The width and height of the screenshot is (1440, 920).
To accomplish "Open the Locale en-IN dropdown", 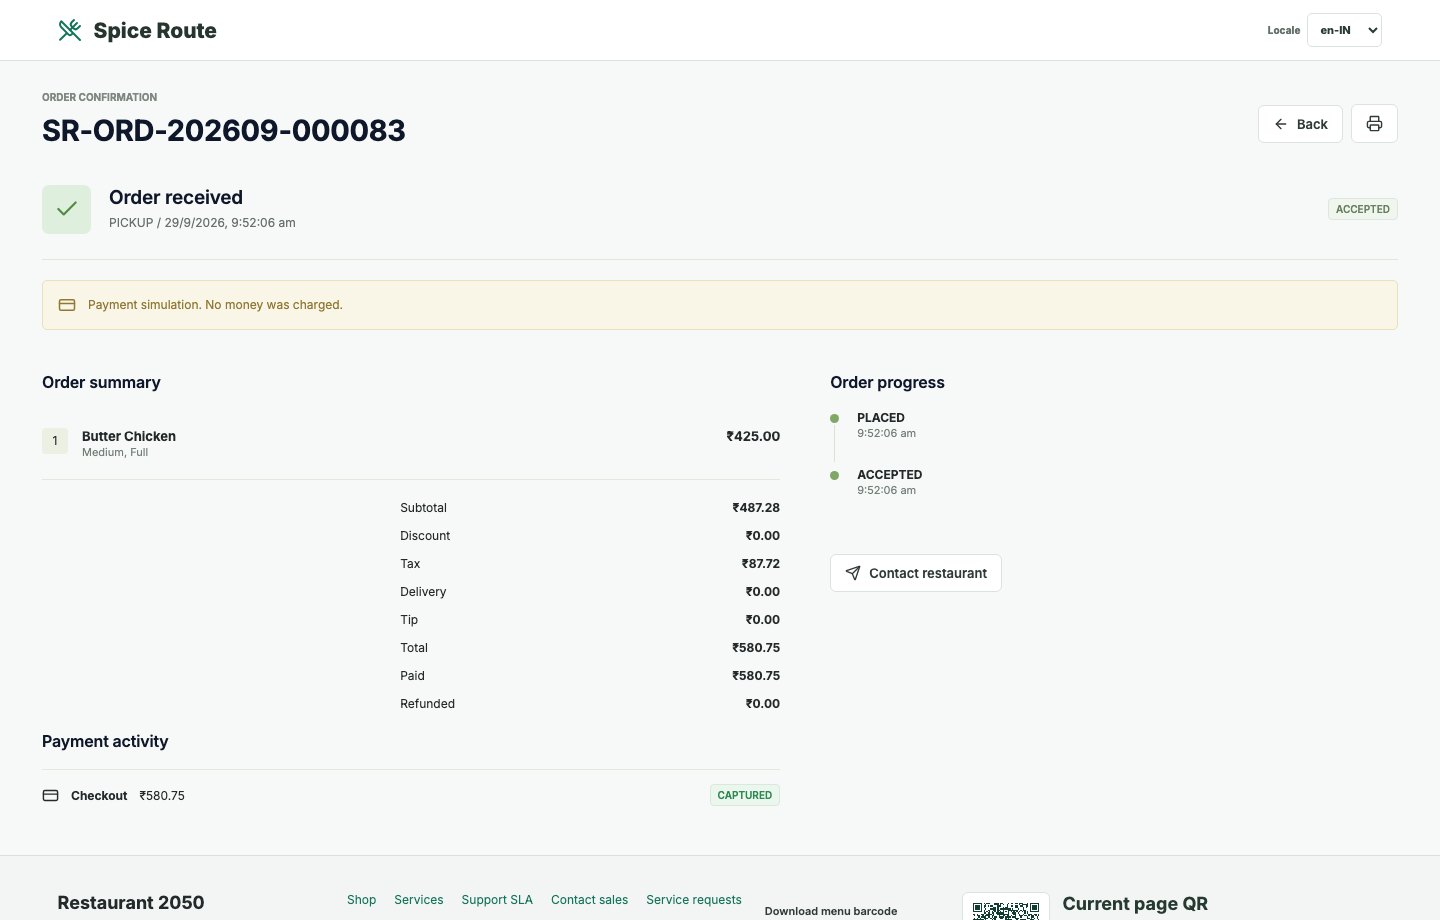I will point(1344,30).
